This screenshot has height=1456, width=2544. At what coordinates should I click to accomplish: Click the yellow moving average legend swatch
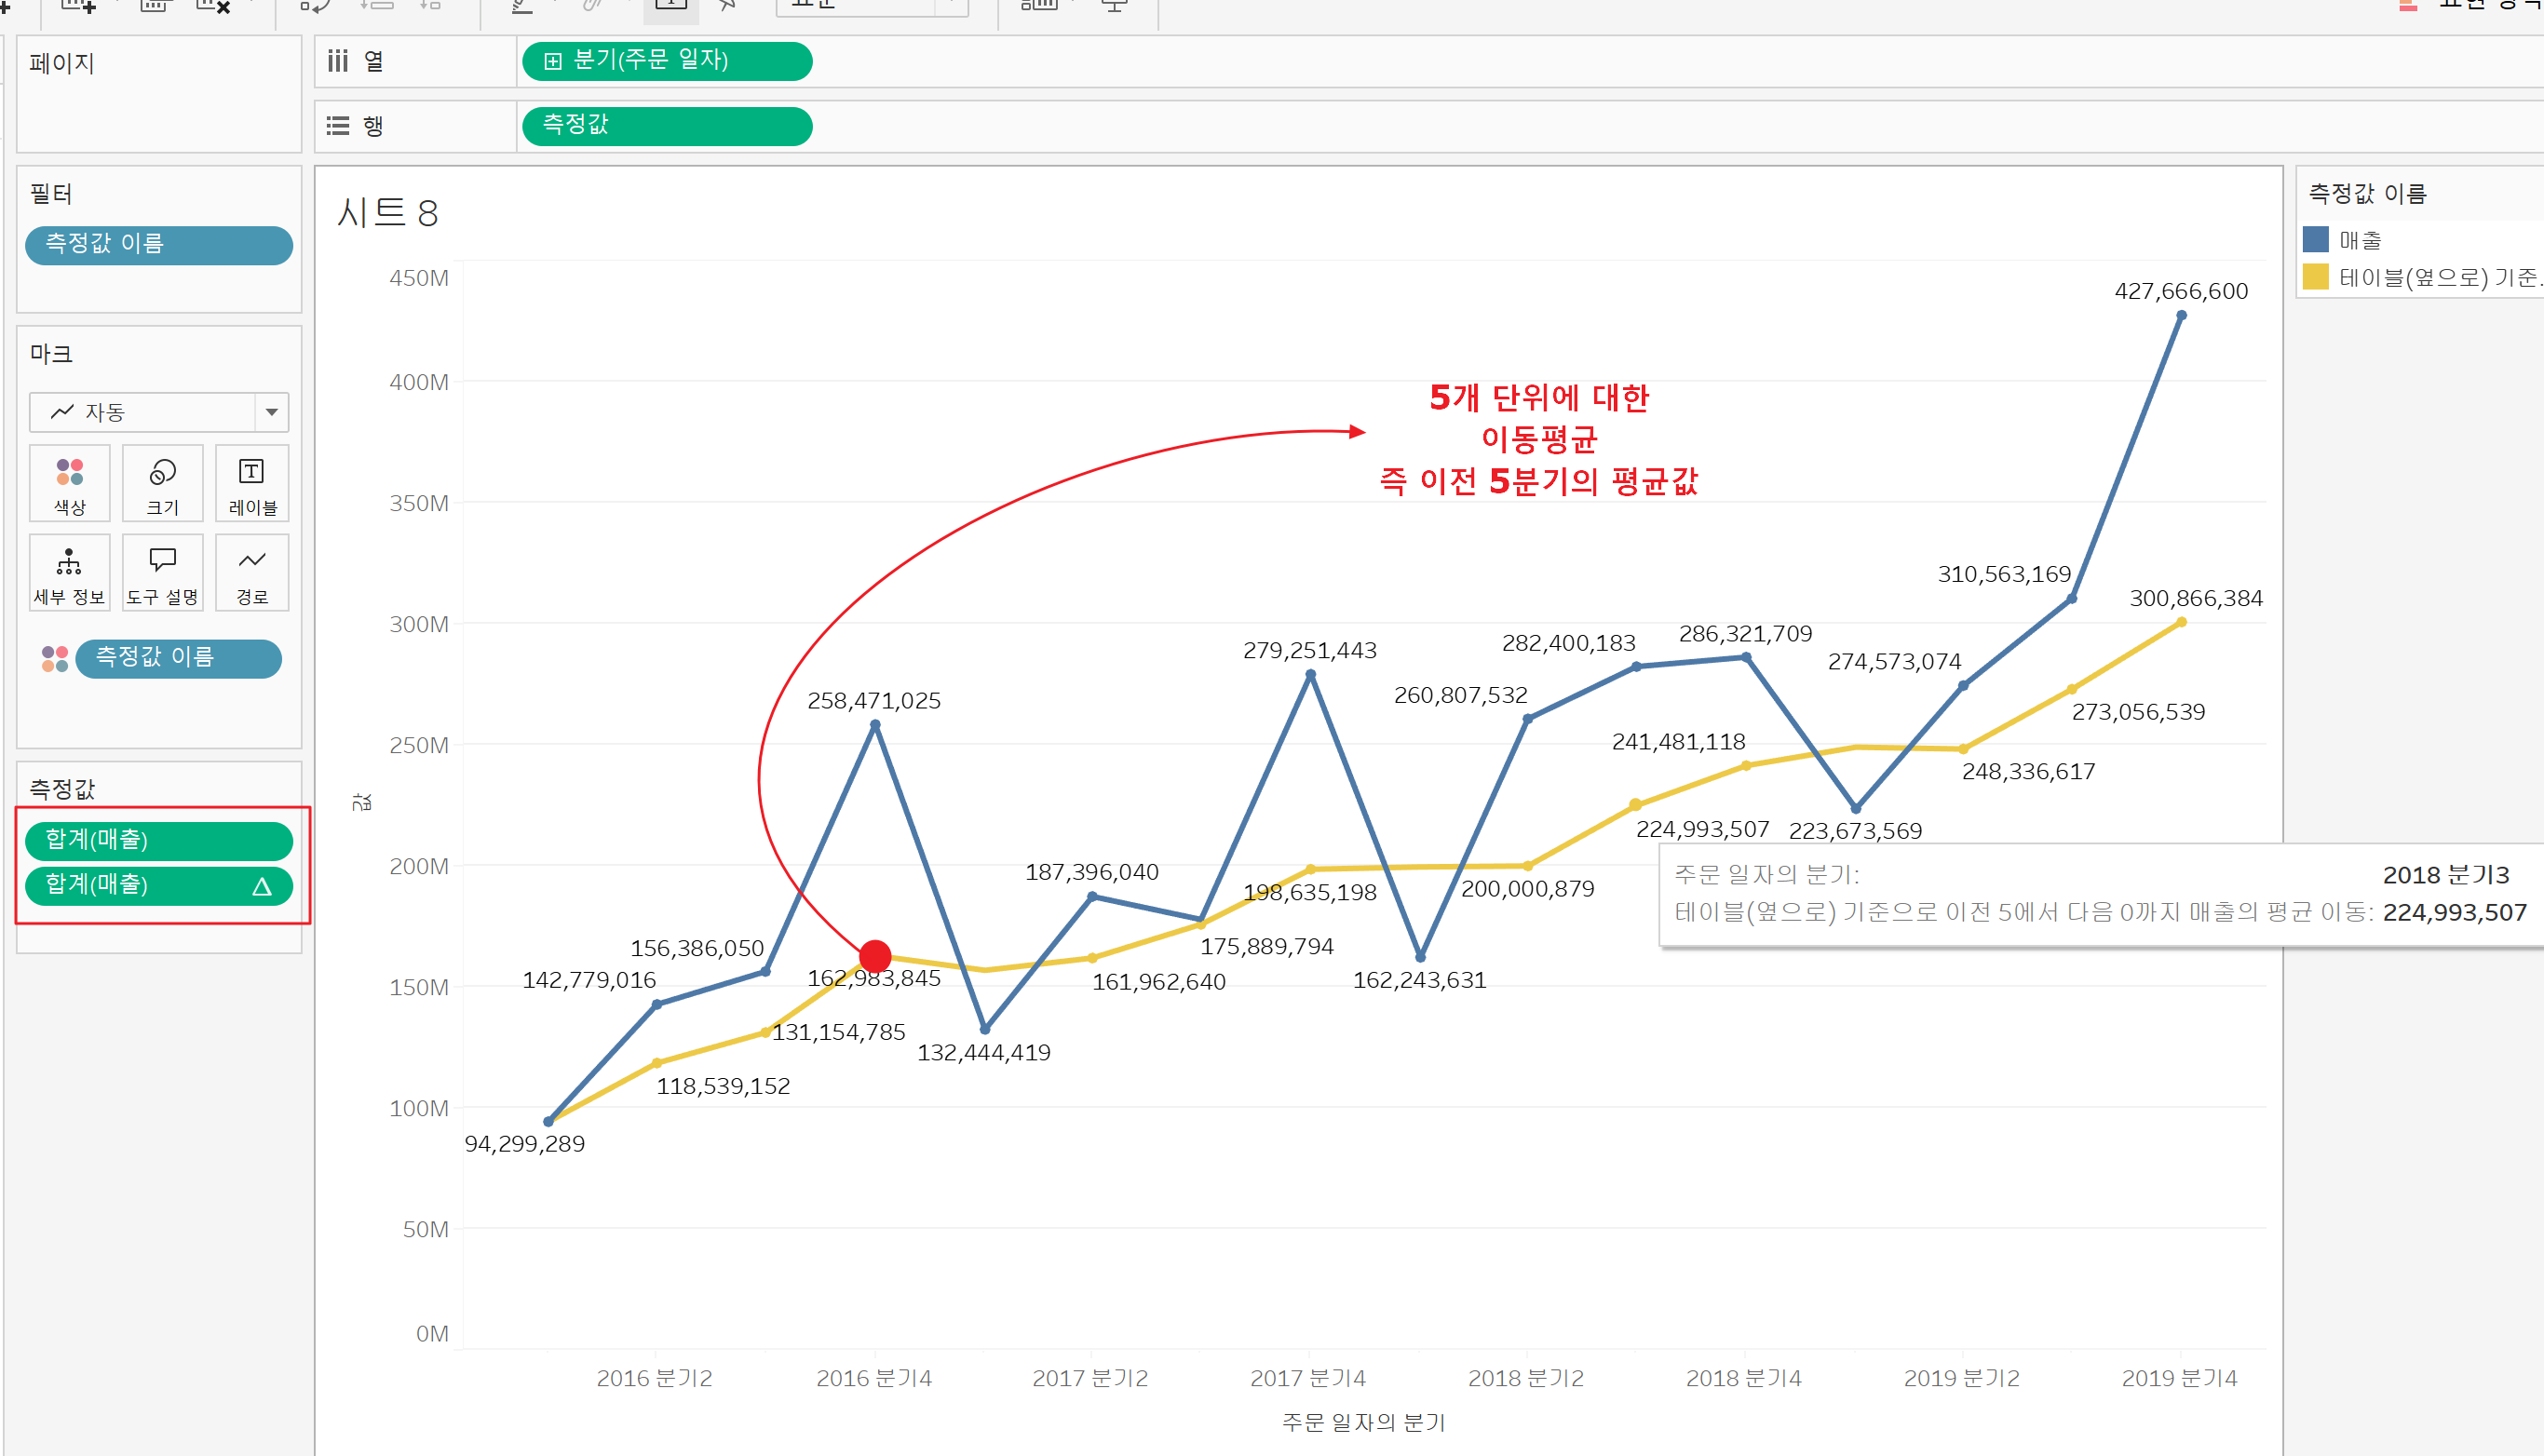tap(2316, 277)
